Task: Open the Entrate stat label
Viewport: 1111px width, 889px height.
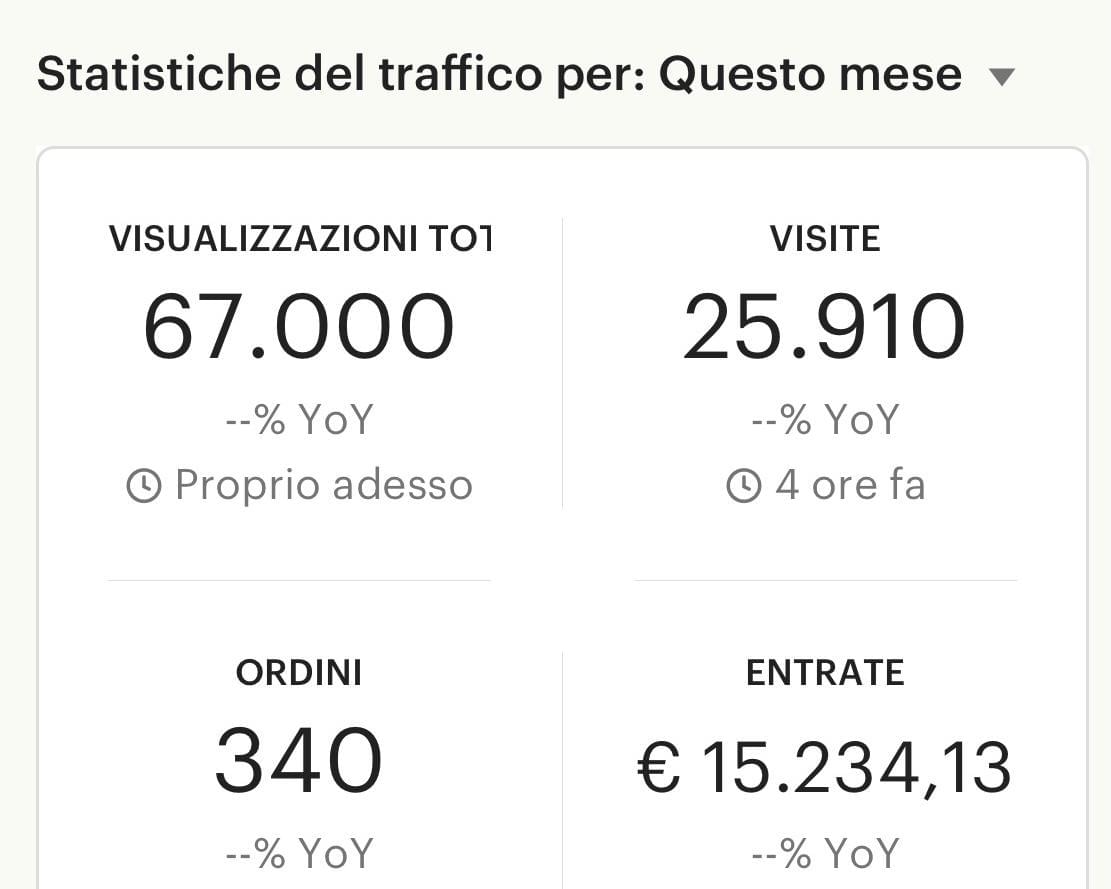Action: pos(825,672)
